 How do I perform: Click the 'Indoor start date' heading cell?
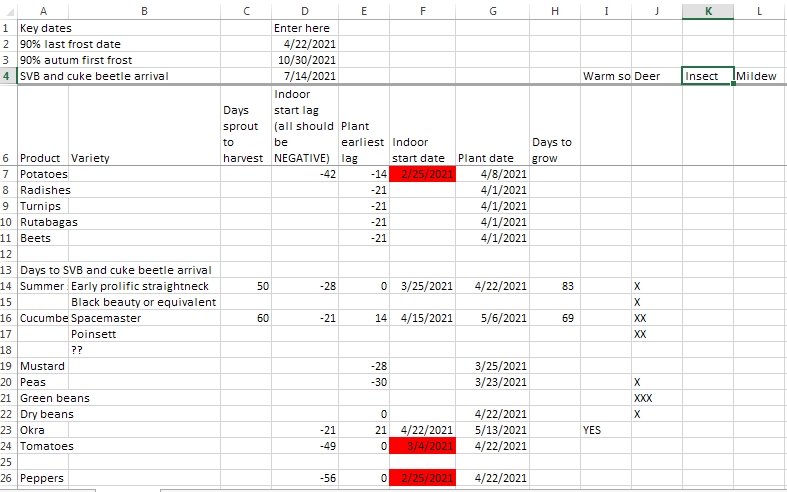(423, 126)
